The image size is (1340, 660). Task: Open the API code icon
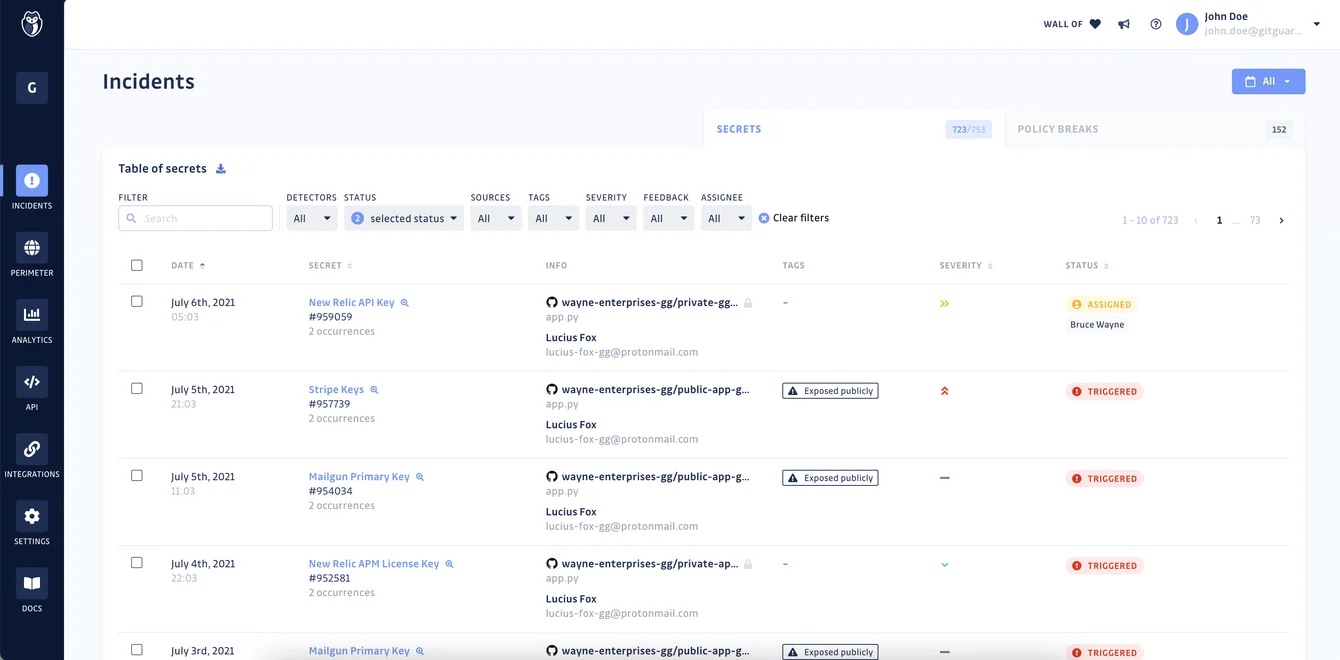[32, 382]
